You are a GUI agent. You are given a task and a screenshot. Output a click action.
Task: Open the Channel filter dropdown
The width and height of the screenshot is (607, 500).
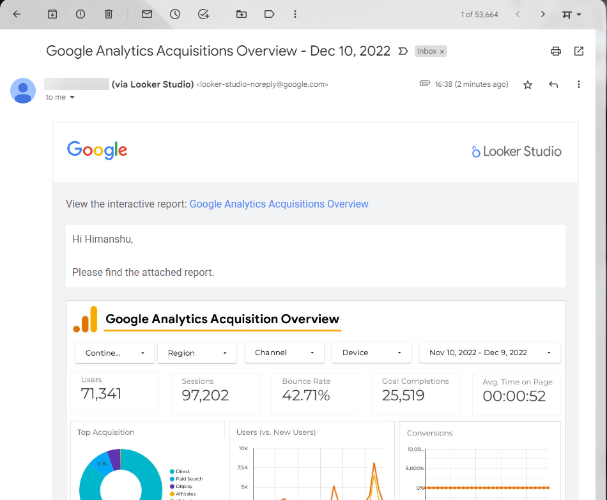tap(284, 353)
